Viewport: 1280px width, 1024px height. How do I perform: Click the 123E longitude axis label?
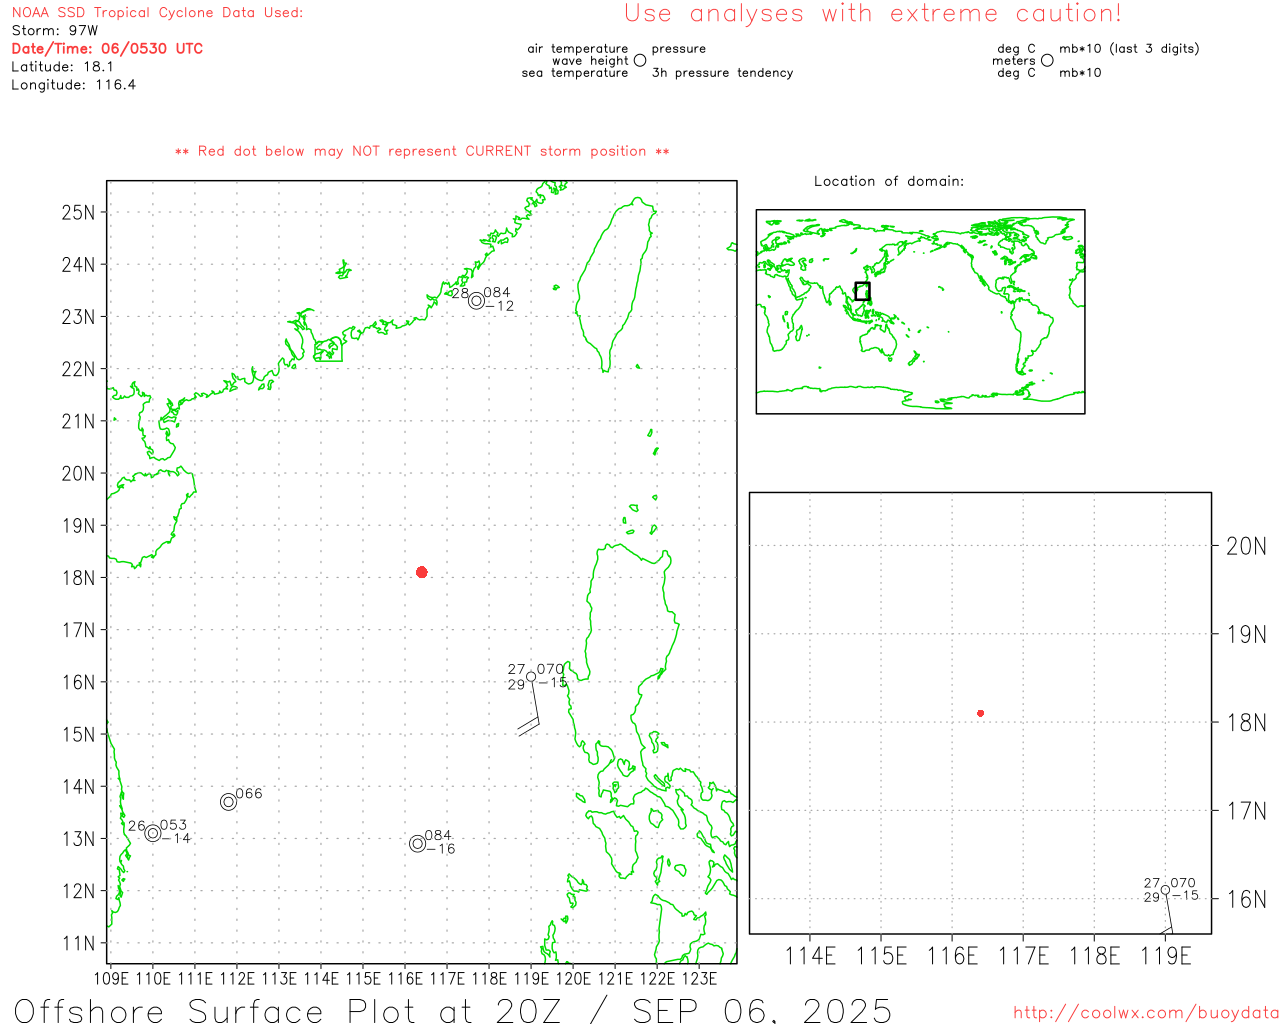[x=699, y=978]
